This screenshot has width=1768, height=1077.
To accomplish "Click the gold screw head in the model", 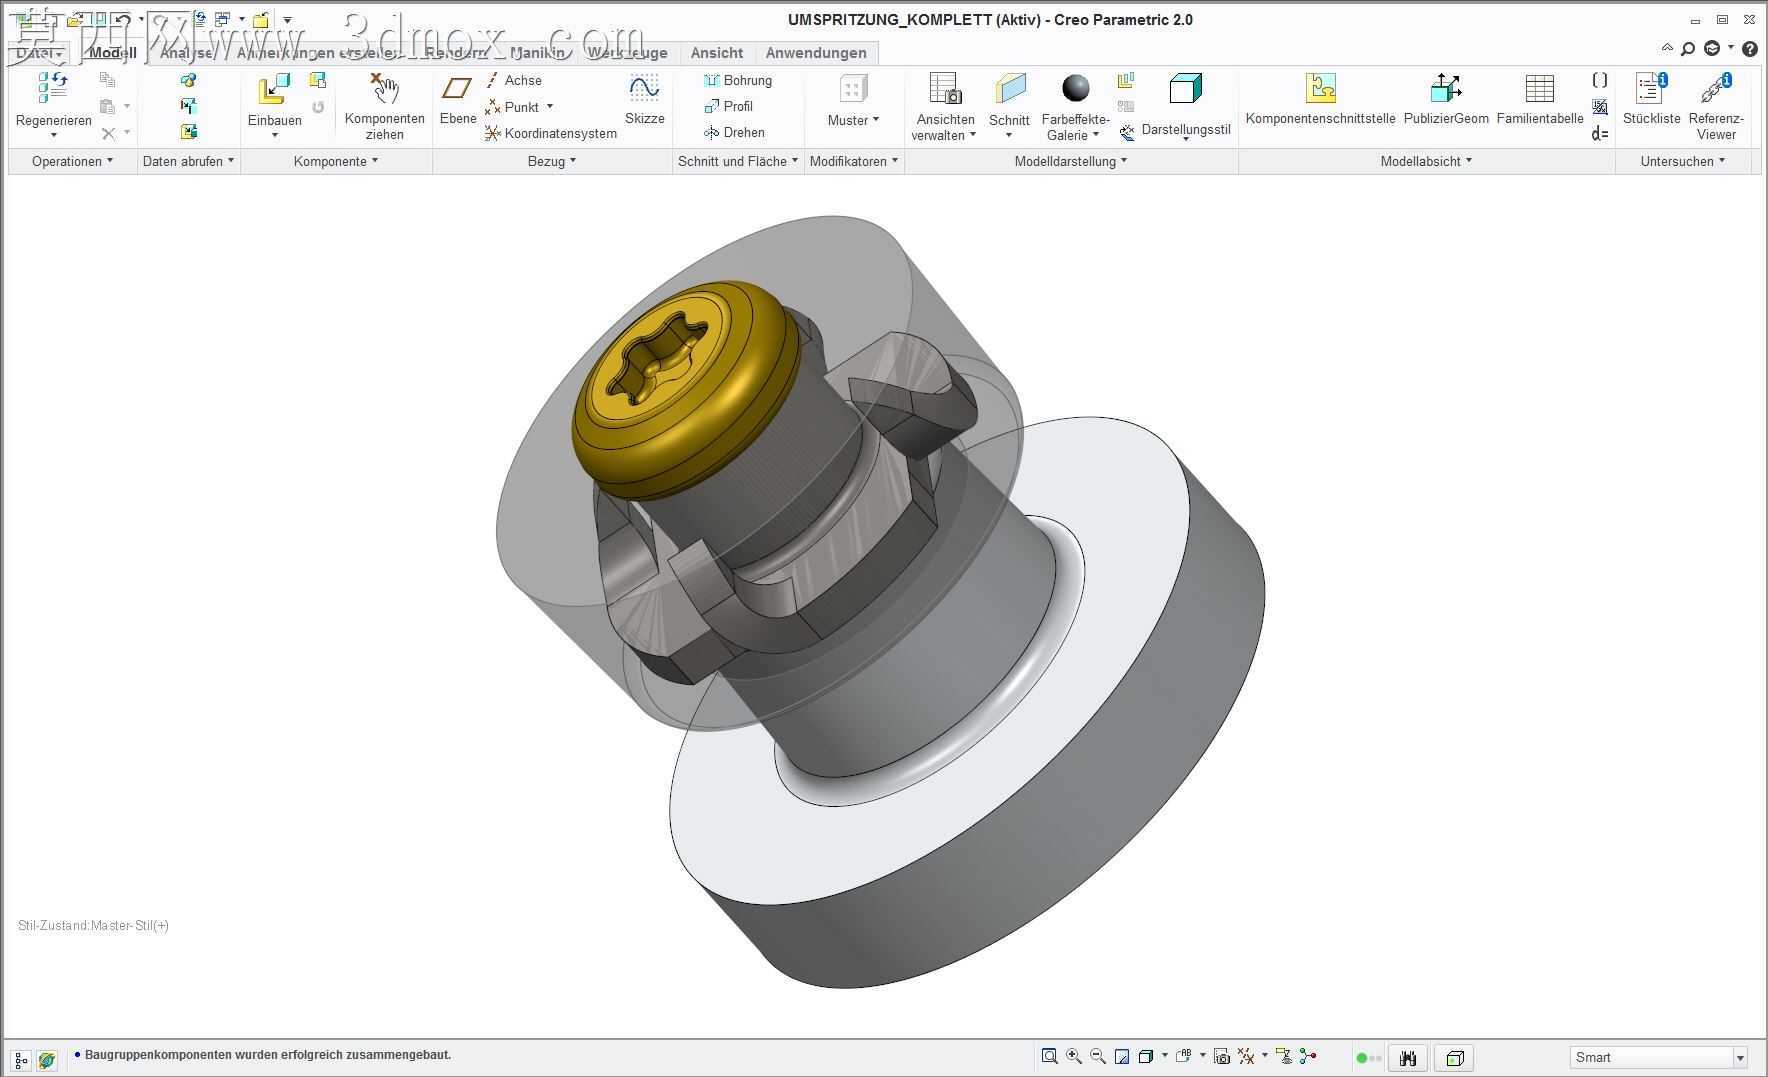I will point(684,392).
